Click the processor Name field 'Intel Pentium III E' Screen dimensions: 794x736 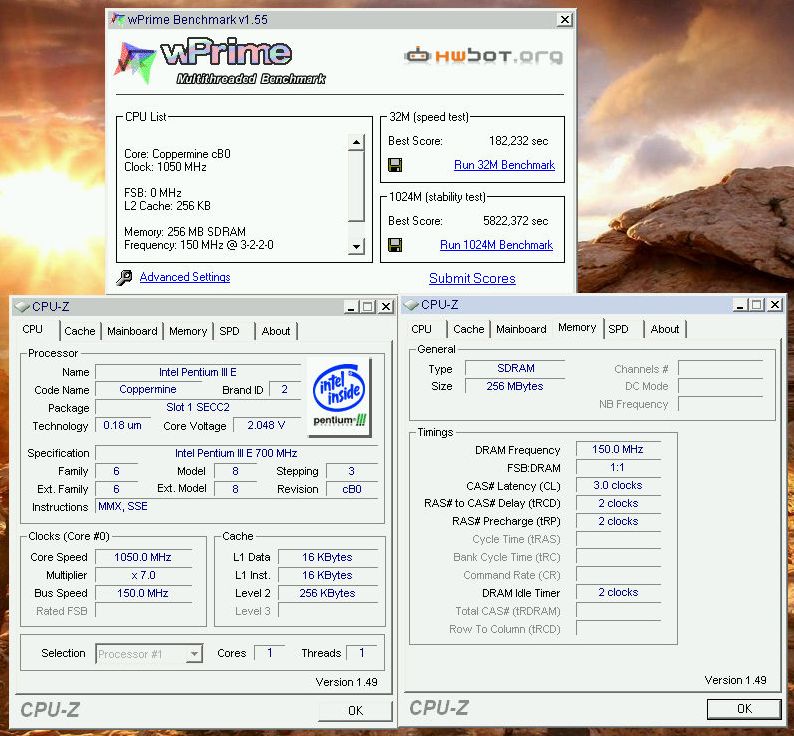198,372
